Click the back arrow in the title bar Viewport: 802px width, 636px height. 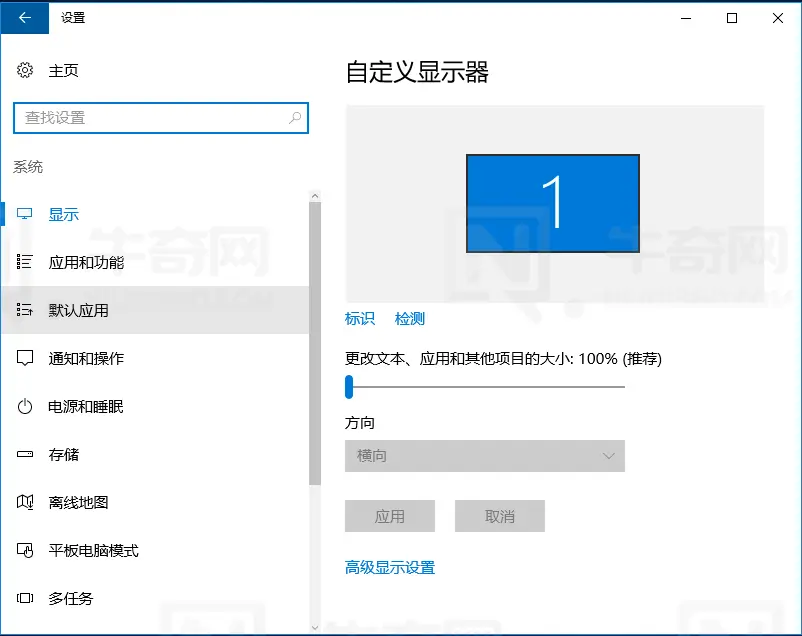point(25,18)
